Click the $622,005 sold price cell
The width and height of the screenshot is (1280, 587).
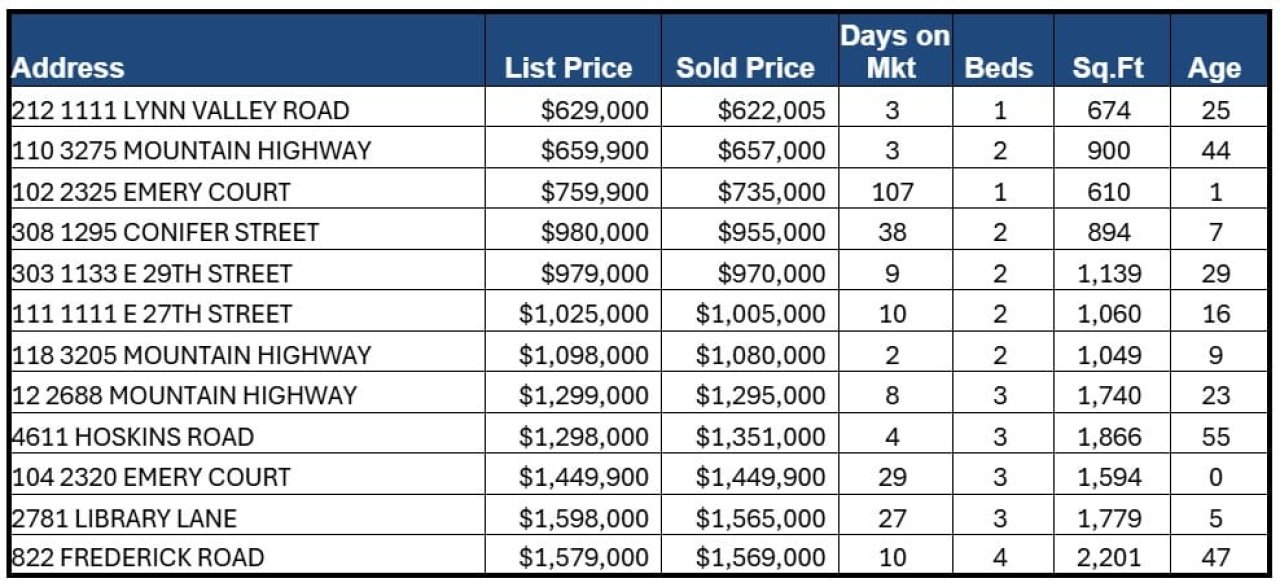click(x=771, y=110)
